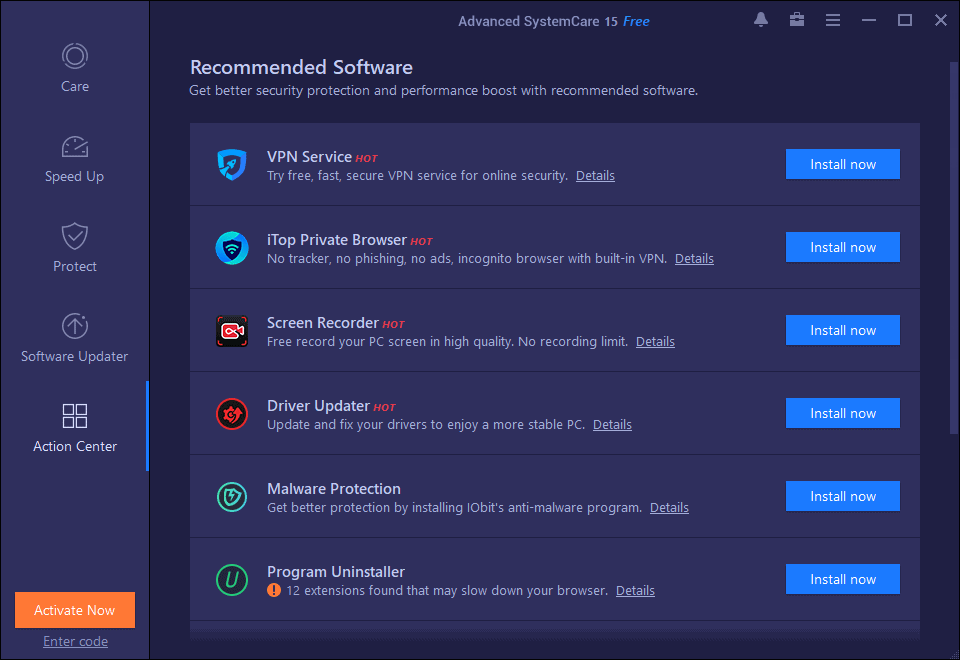Install the VPN Service now

coord(842,164)
